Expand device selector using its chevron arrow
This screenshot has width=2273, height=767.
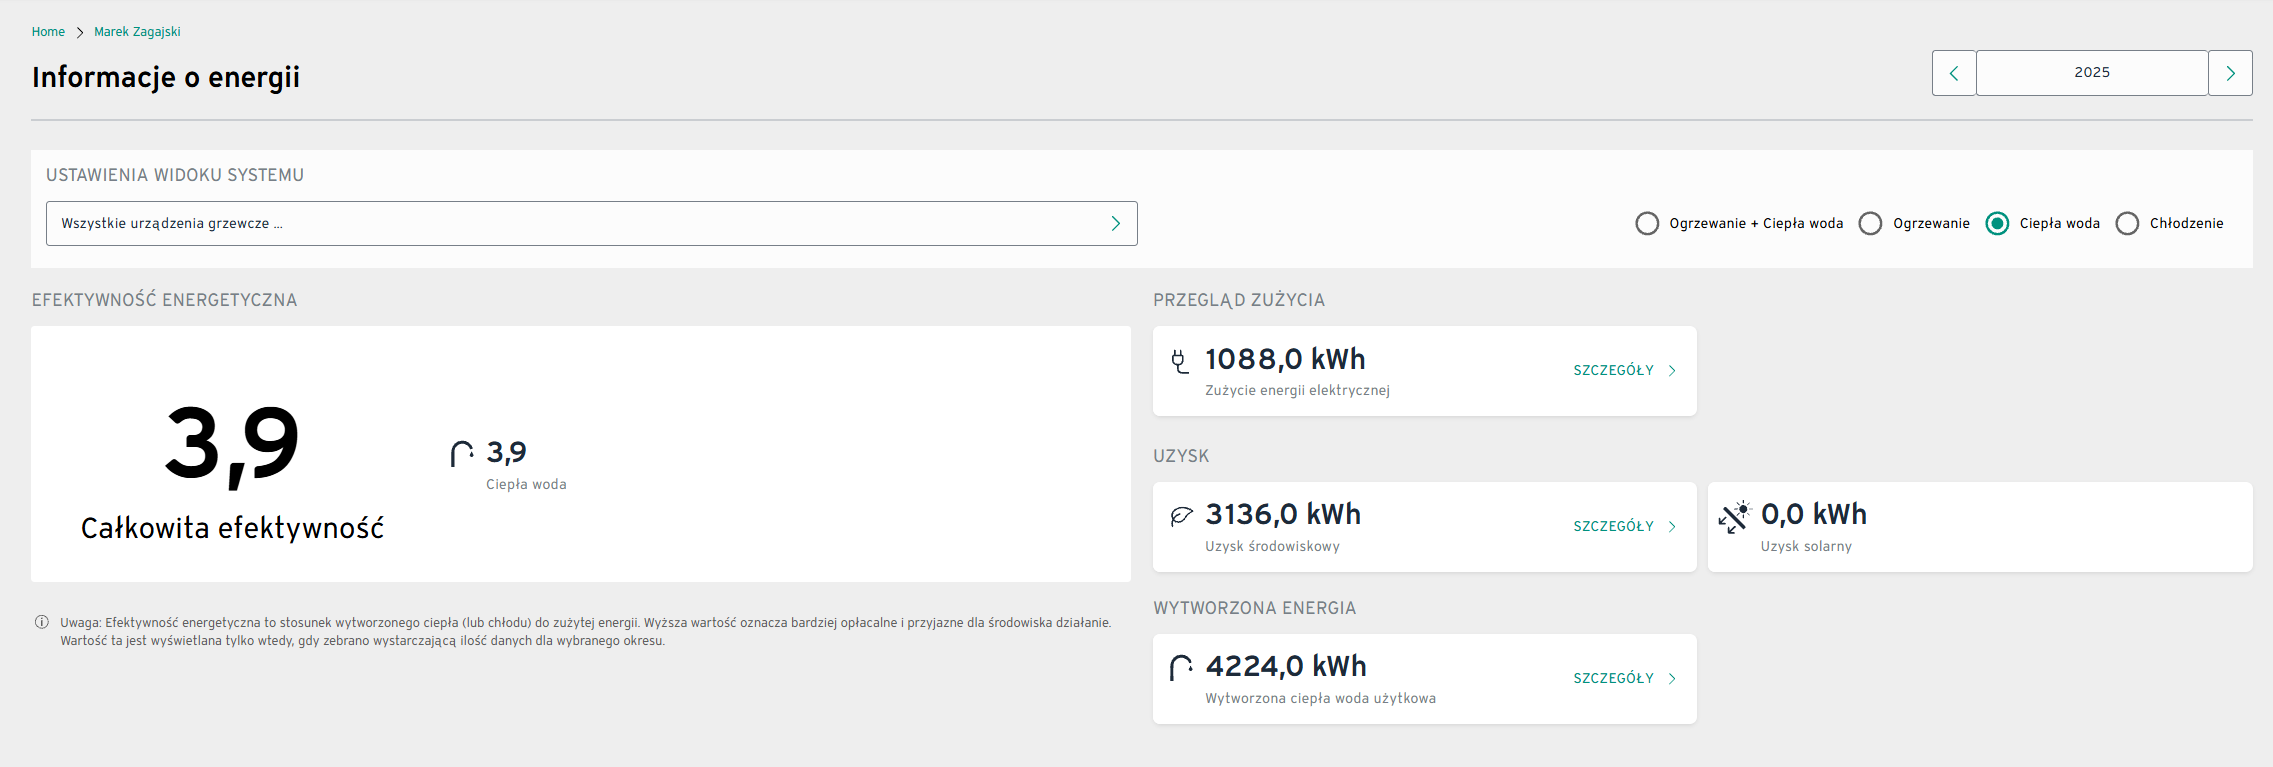coord(1116,223)
